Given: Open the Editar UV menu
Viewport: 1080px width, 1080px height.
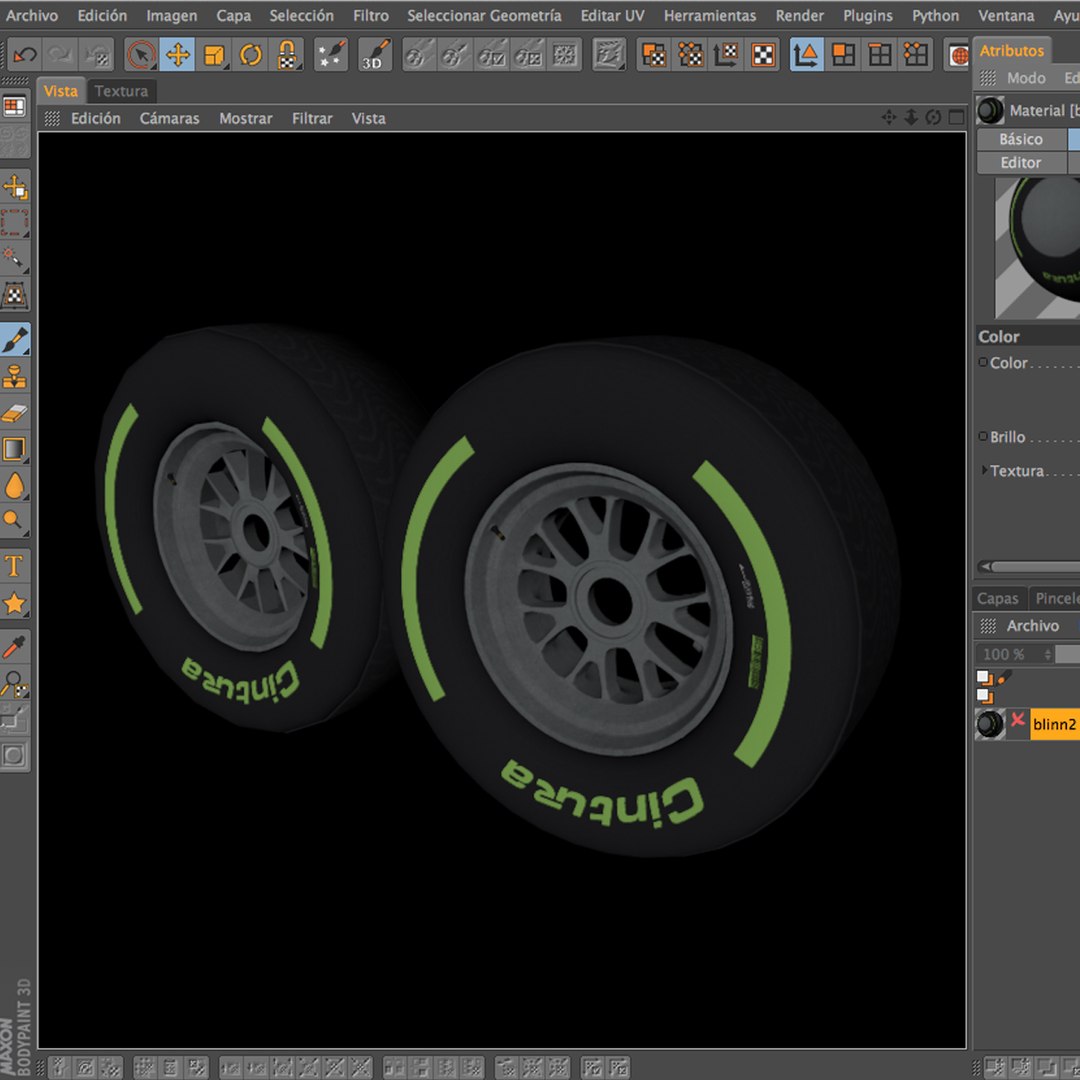Looking at the screenshot, I should click(x=612, y=15).
